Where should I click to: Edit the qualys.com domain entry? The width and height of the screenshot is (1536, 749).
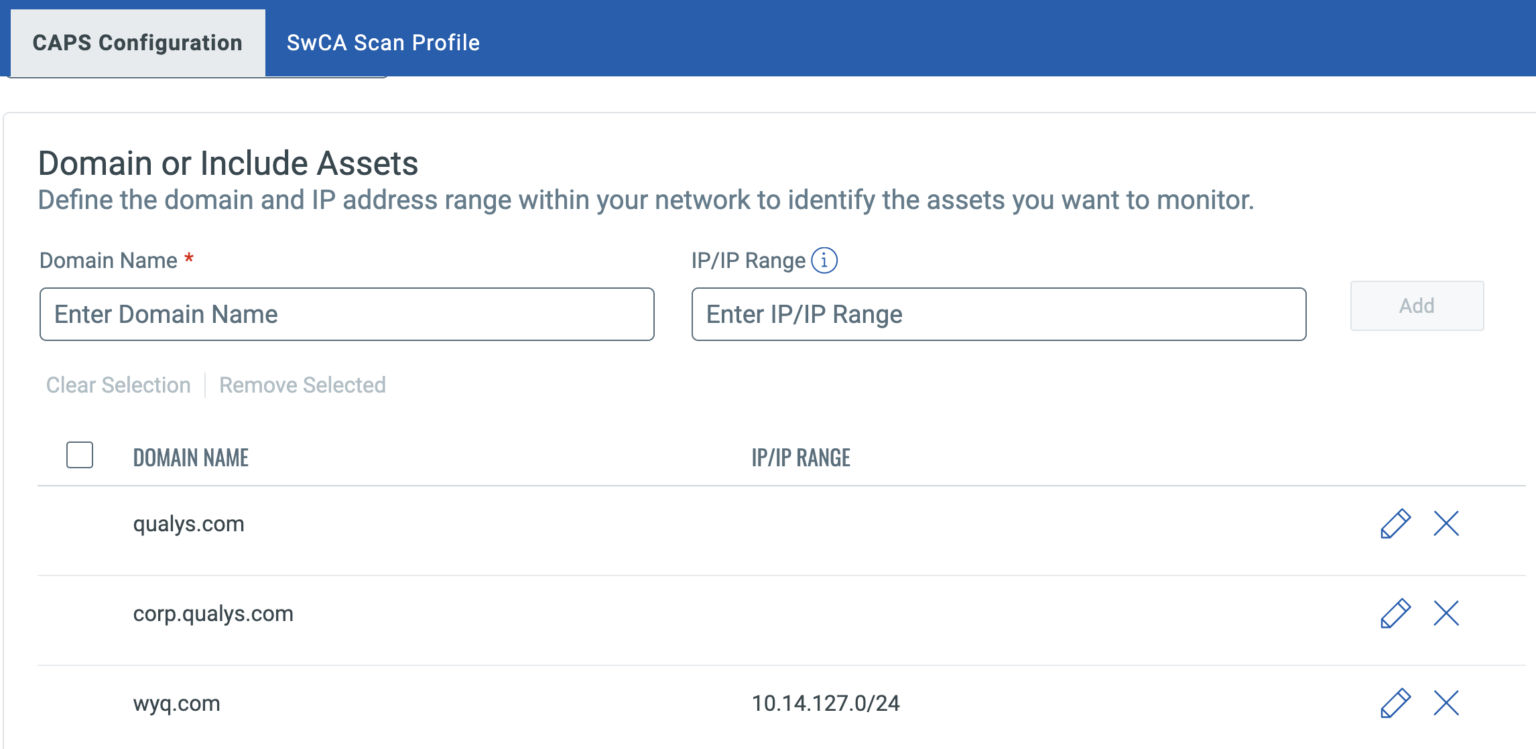pos(1395,523)
